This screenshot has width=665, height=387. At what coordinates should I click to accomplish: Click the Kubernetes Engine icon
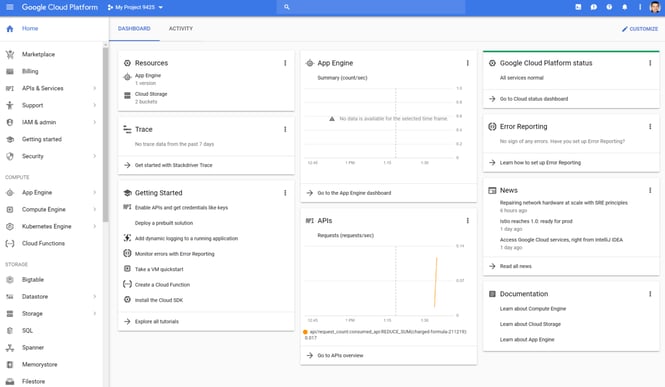[x=10, y=226]
